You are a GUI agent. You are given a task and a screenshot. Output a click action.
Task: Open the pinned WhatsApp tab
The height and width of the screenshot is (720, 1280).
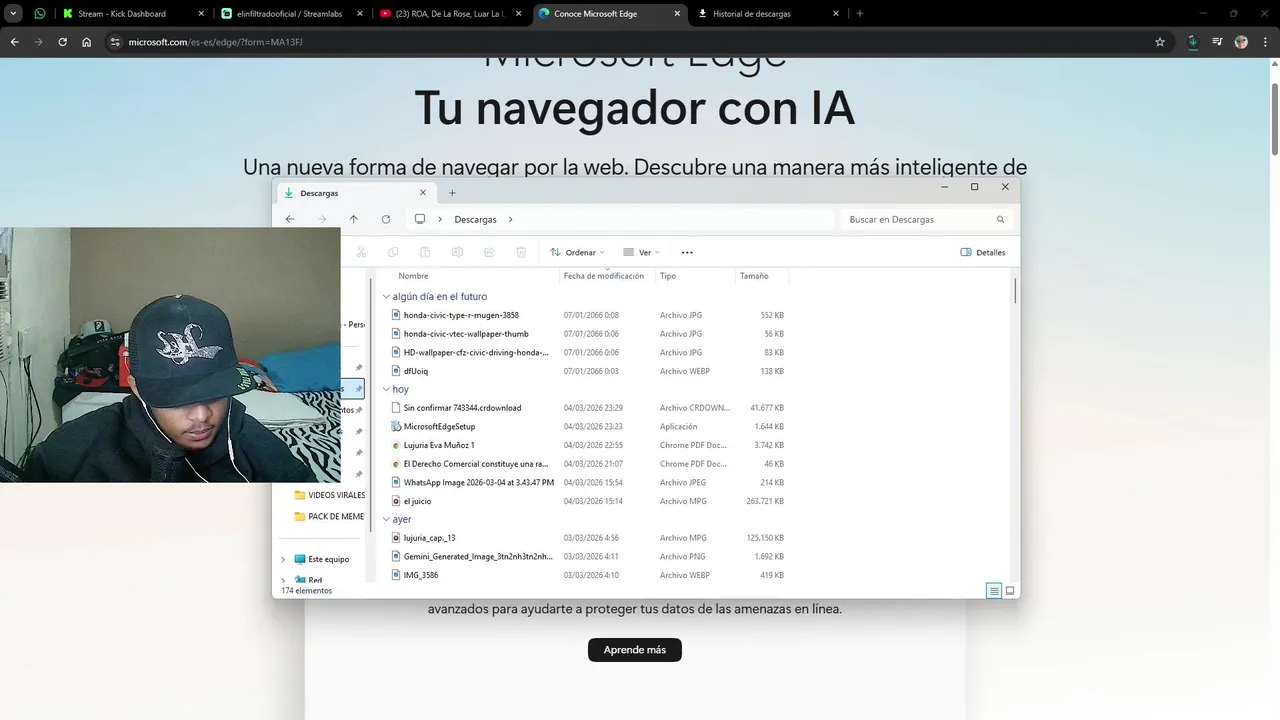40,14
